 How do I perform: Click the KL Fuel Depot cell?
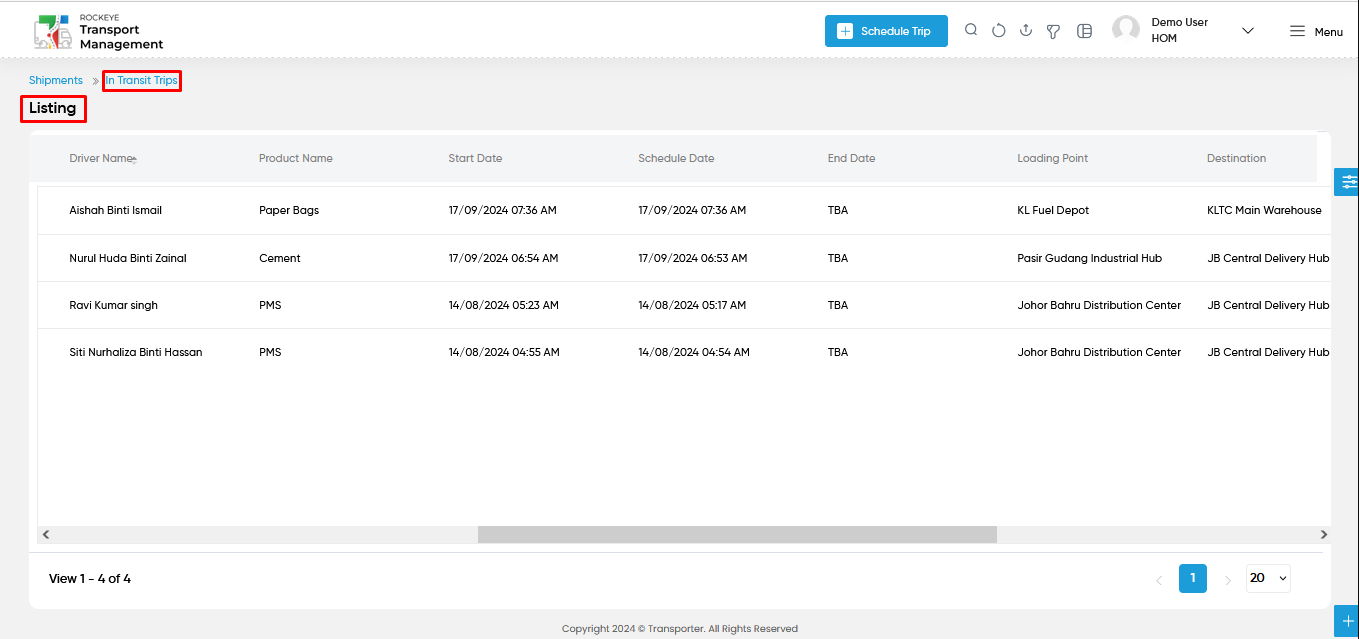click(x=1053, y=210)
